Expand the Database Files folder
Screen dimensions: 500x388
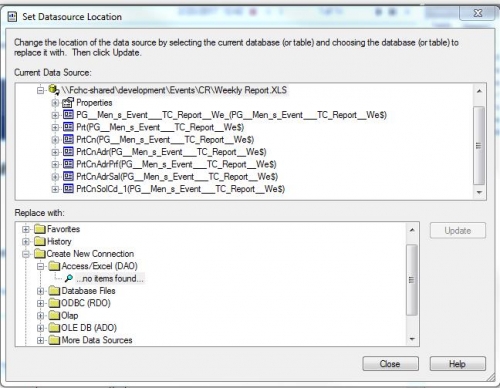pyautogui.click(x=40, y=291)
